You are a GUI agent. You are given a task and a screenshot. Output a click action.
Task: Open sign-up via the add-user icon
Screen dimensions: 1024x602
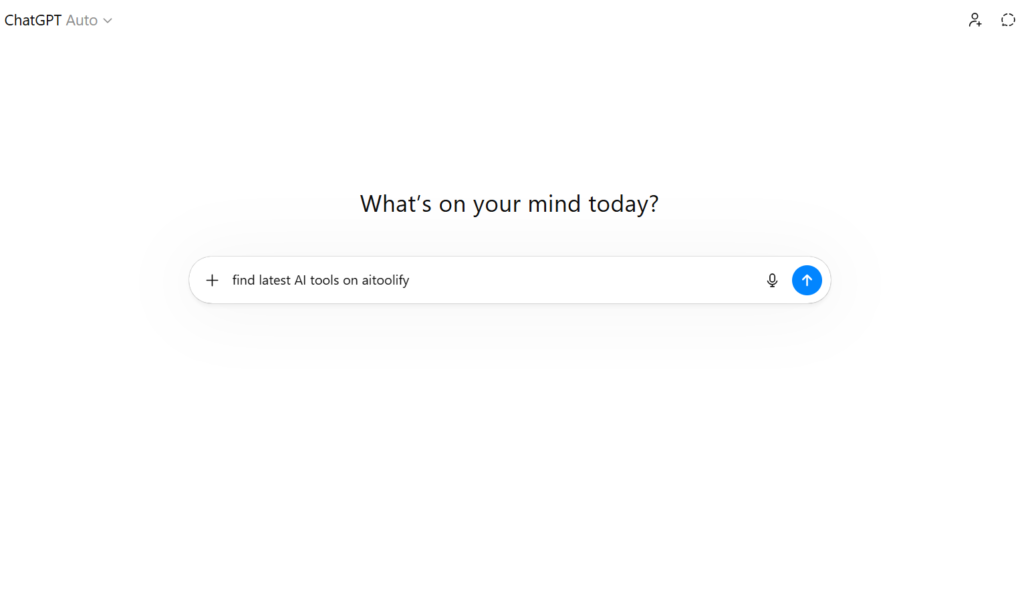tap(975, 20)
